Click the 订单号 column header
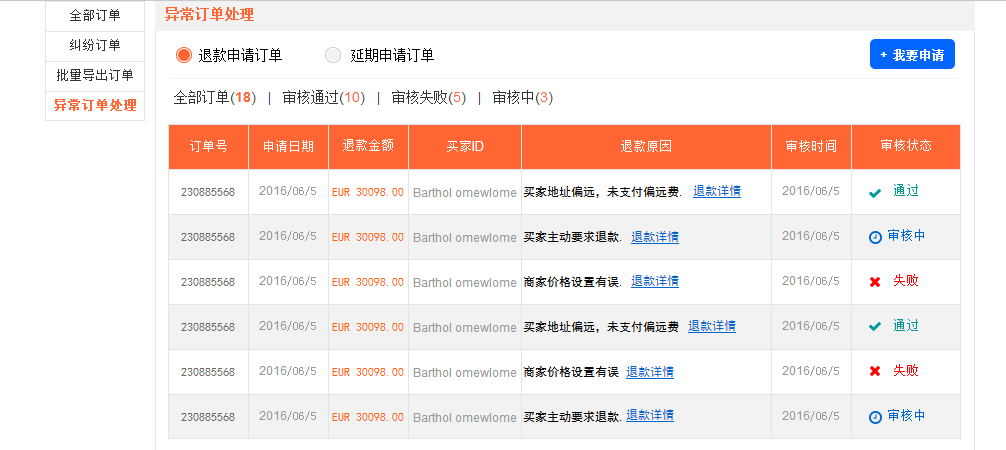This screenshot has height=450, width=1006. pos(209,146)
